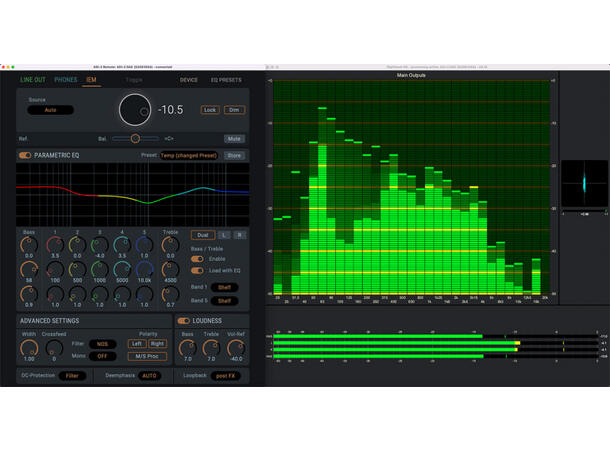Select the R channel EQ button
Image resolution: width=610 pixels, height=450 pixels.
tap(240, 235)
